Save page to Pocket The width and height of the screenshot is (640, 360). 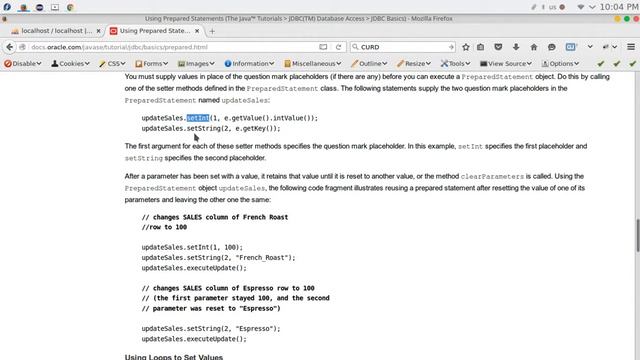click(498, 47)
